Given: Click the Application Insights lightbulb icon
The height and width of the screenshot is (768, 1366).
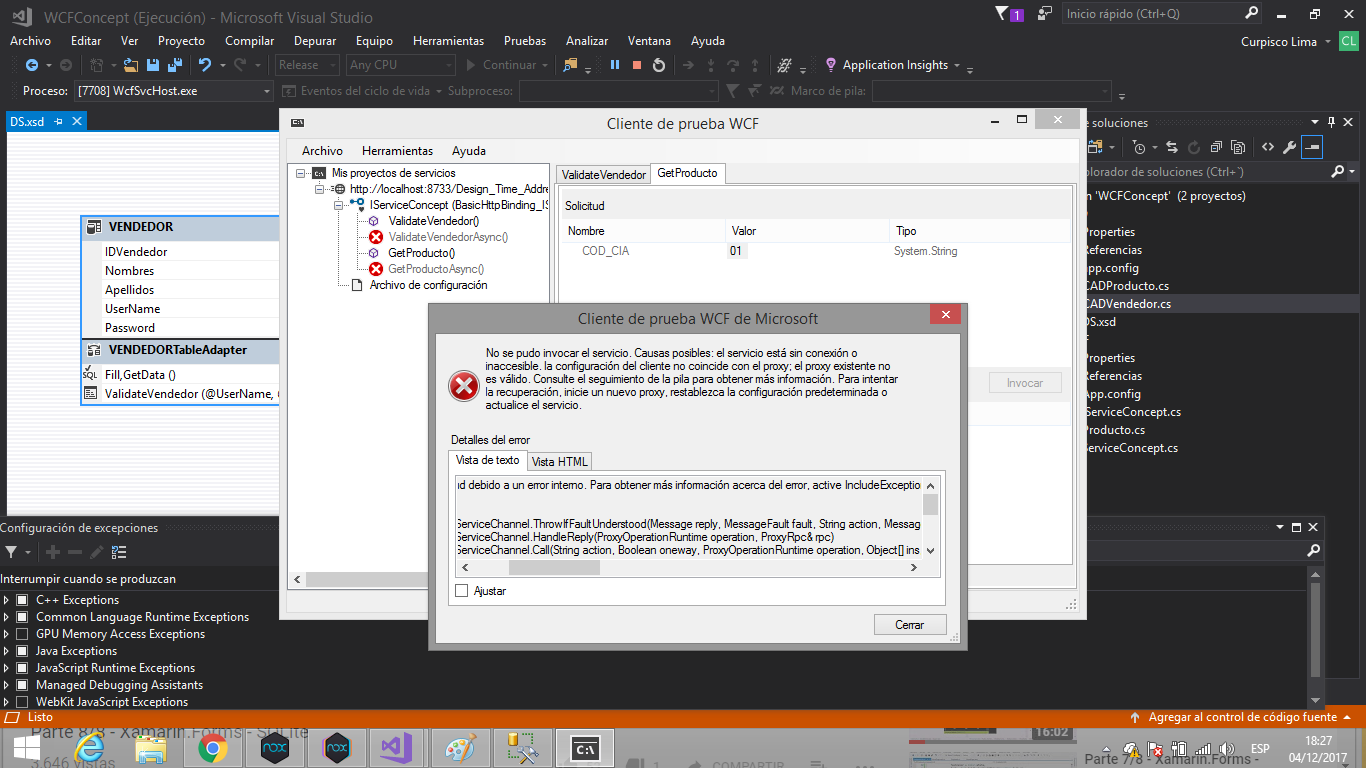Looking at the screenshot, I should [830, 65].
